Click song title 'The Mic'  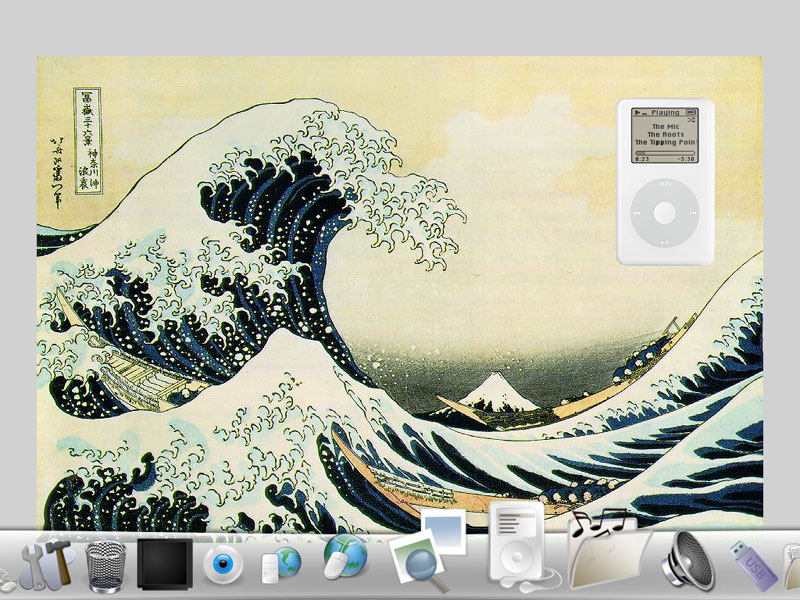click(665, 127)
